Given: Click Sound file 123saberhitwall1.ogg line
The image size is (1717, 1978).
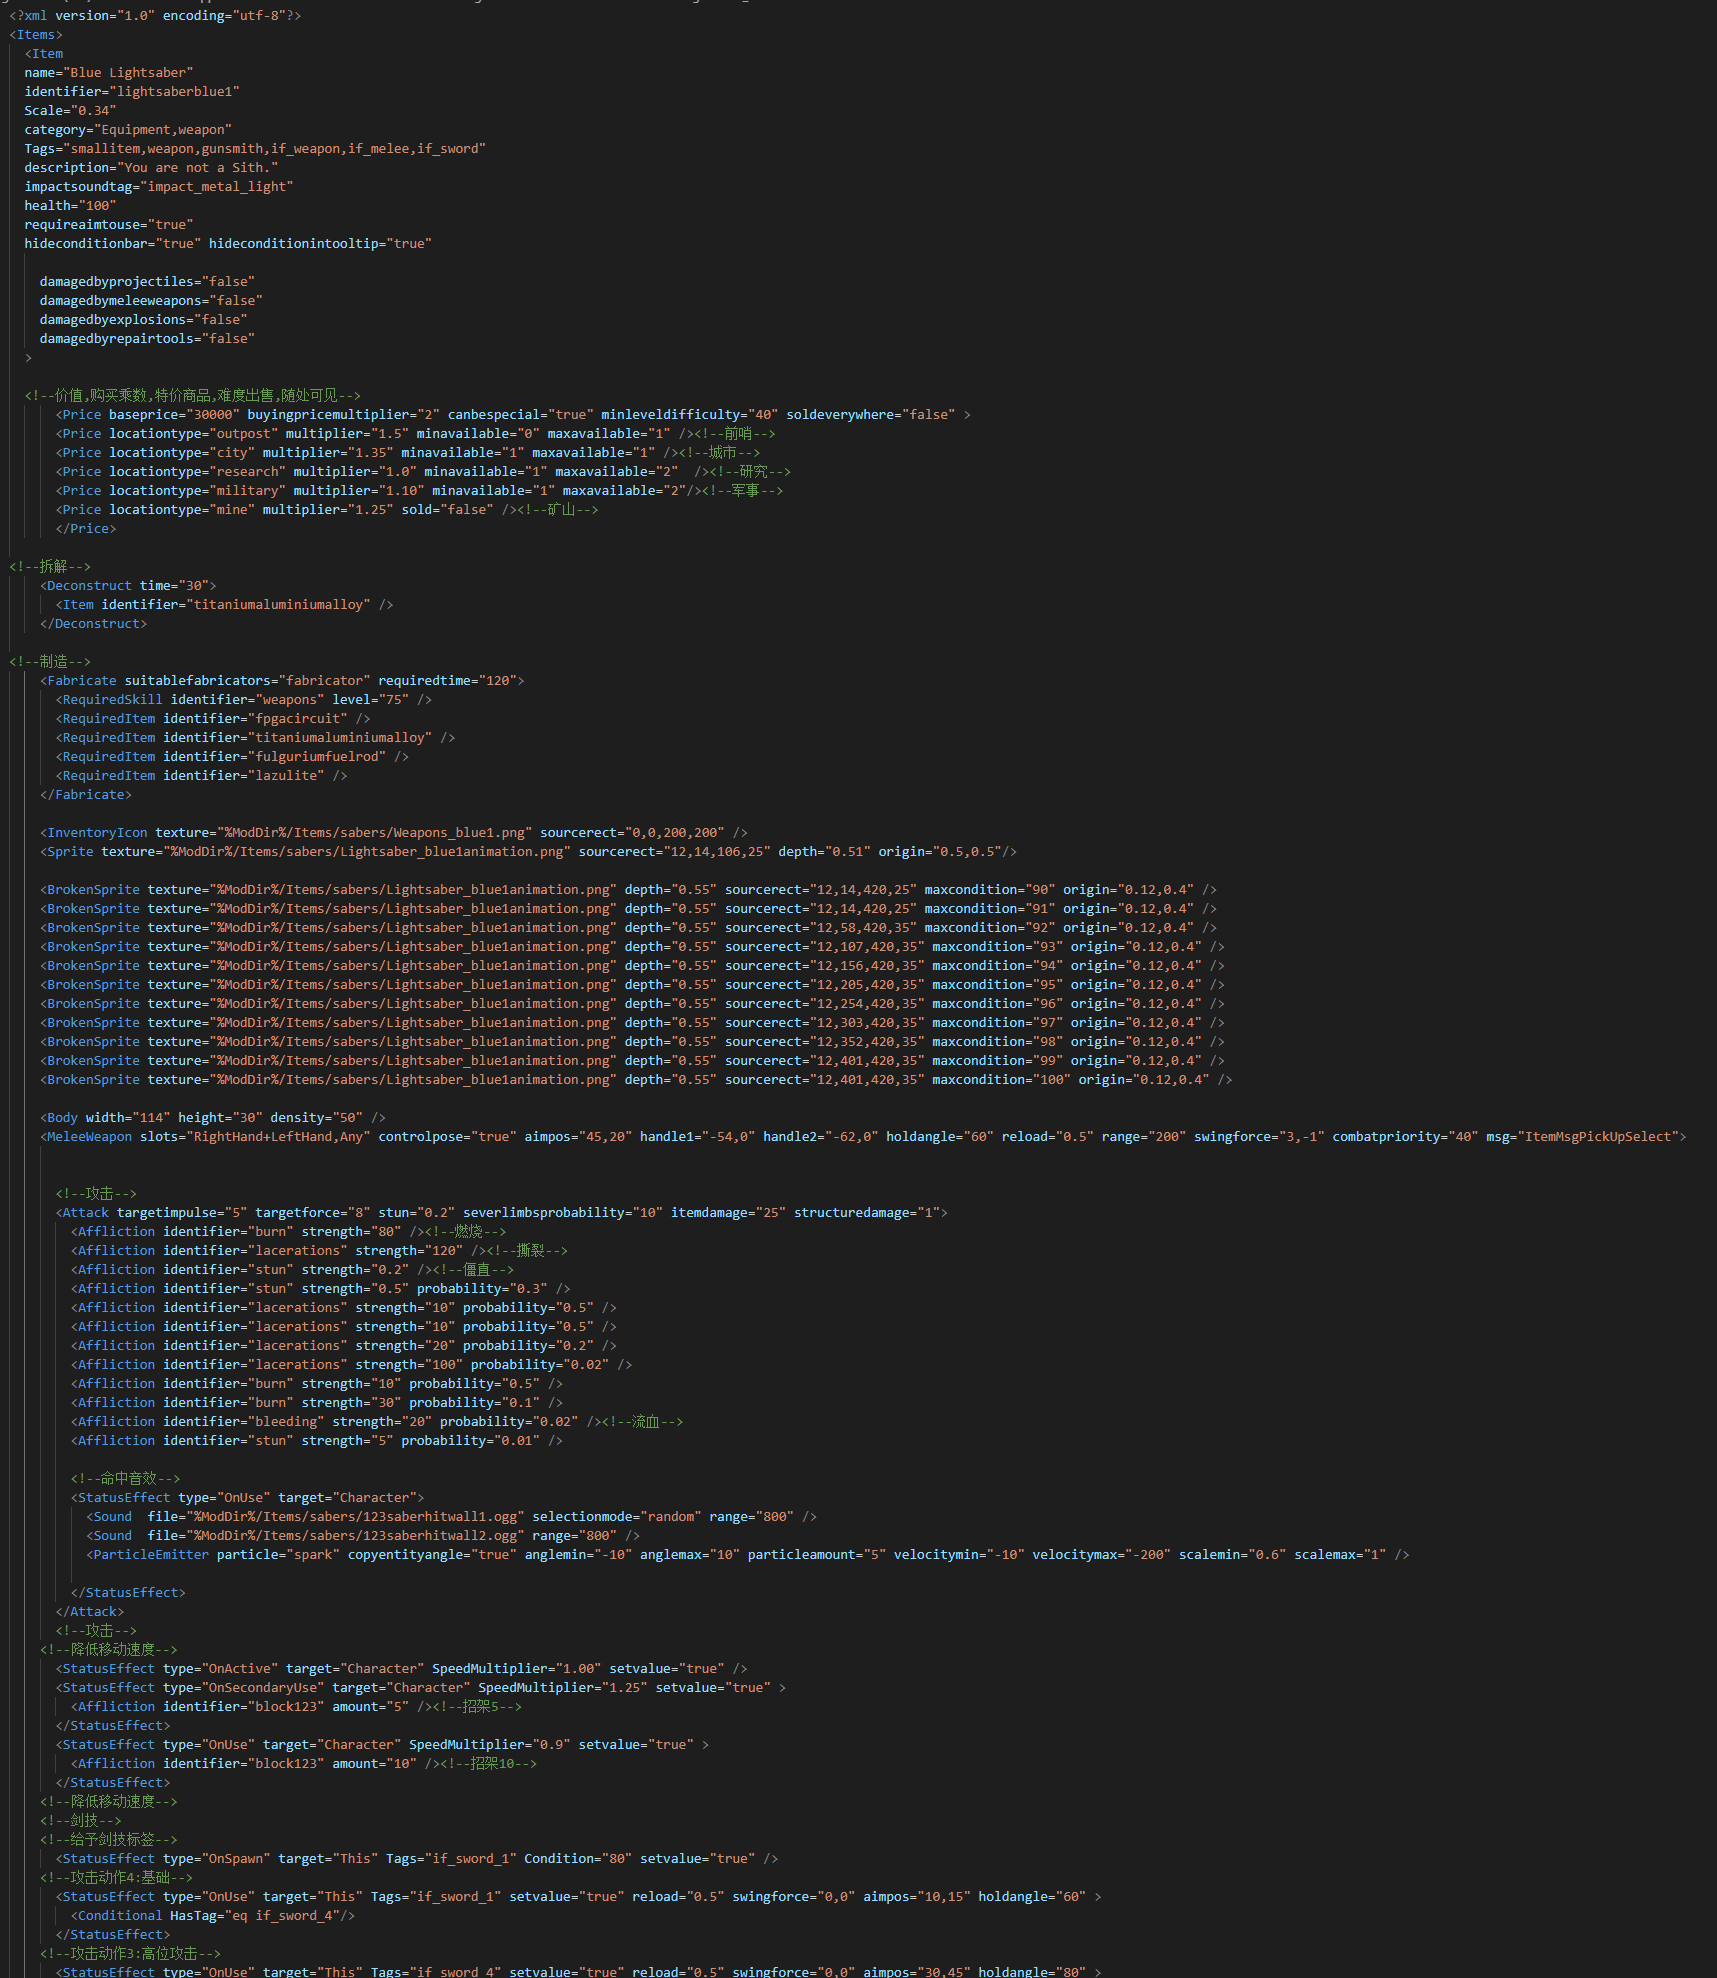Looking at the screenshot, I should click(452, 1517).
